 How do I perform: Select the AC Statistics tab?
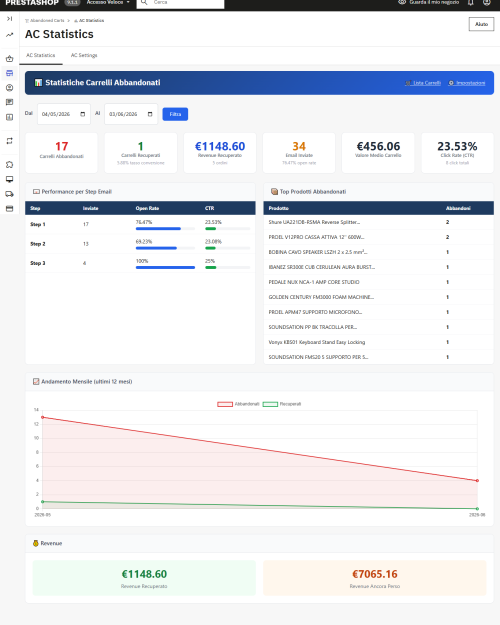pyautogui.click(x=41, y=55)
